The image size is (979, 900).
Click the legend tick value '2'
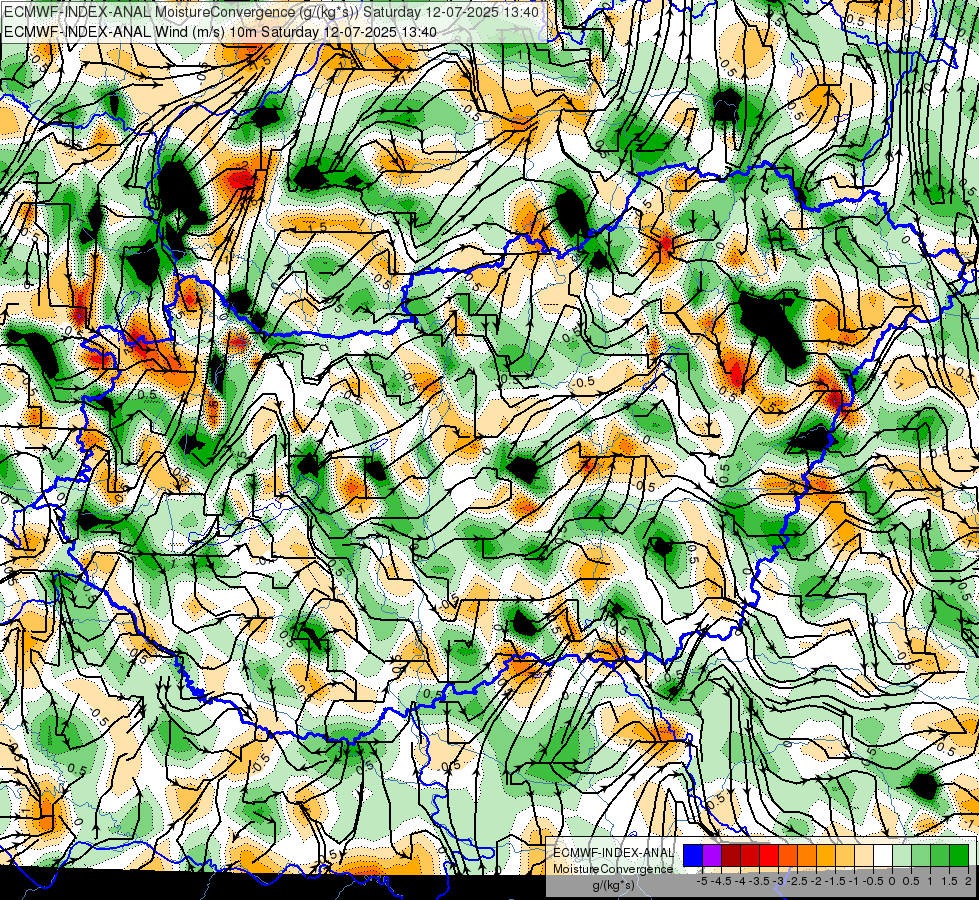coord(968,881)
